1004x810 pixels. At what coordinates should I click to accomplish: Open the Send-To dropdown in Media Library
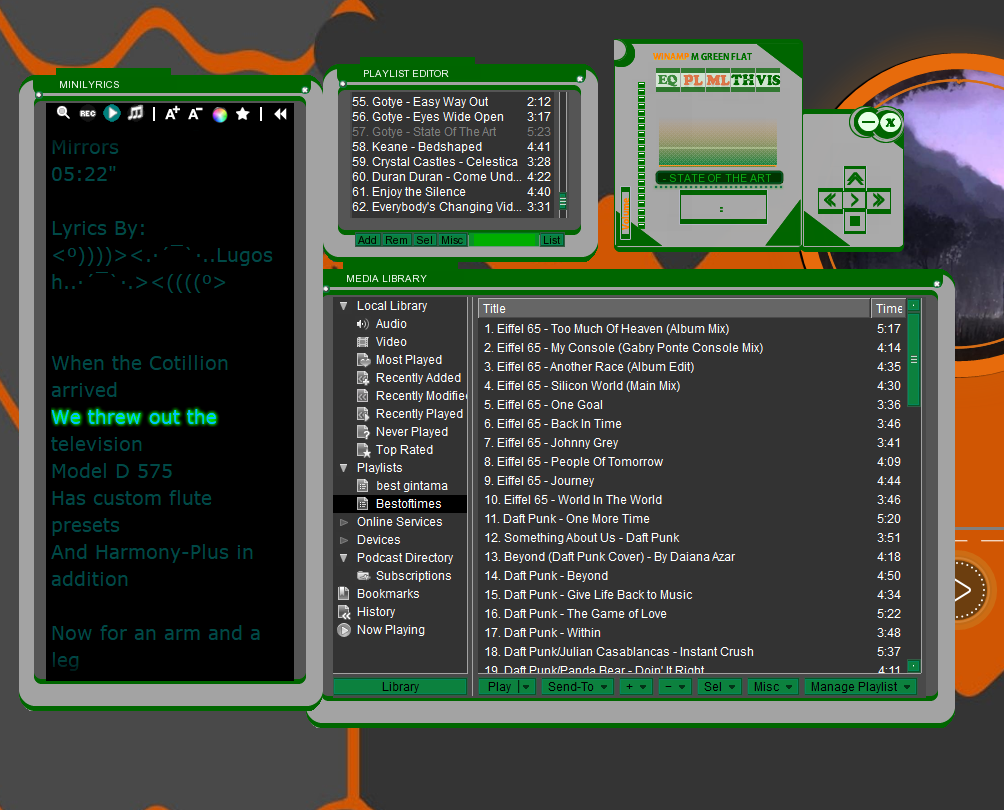point(577,687)
